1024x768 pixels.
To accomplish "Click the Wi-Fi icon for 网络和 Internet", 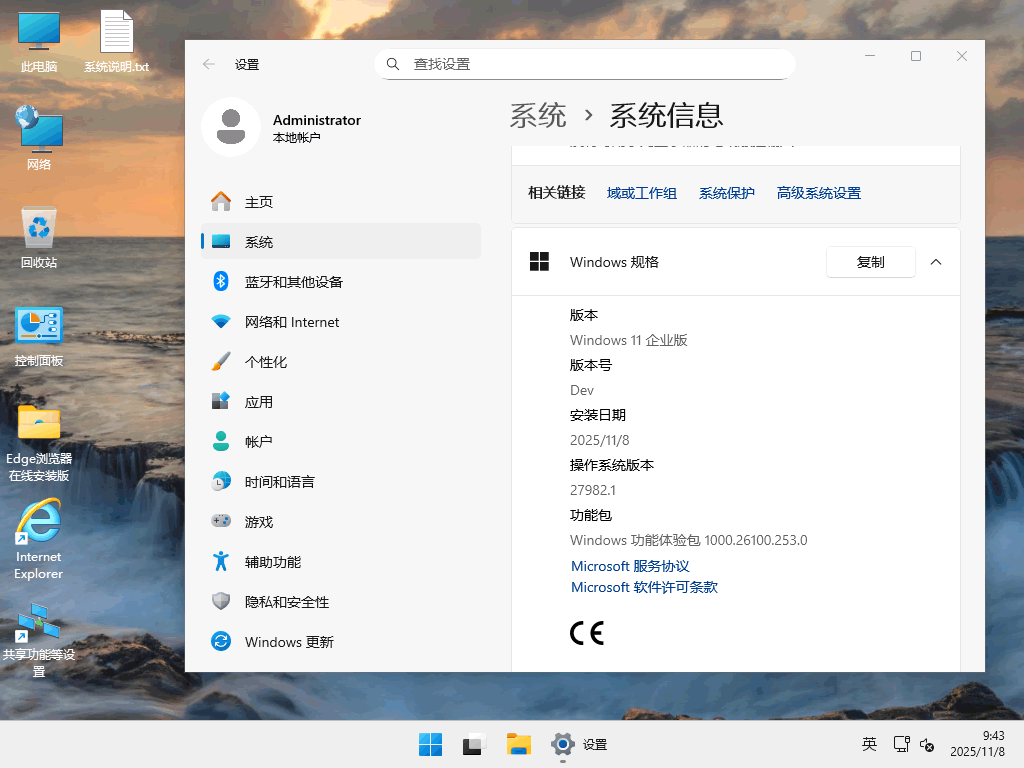I will 221,322.
